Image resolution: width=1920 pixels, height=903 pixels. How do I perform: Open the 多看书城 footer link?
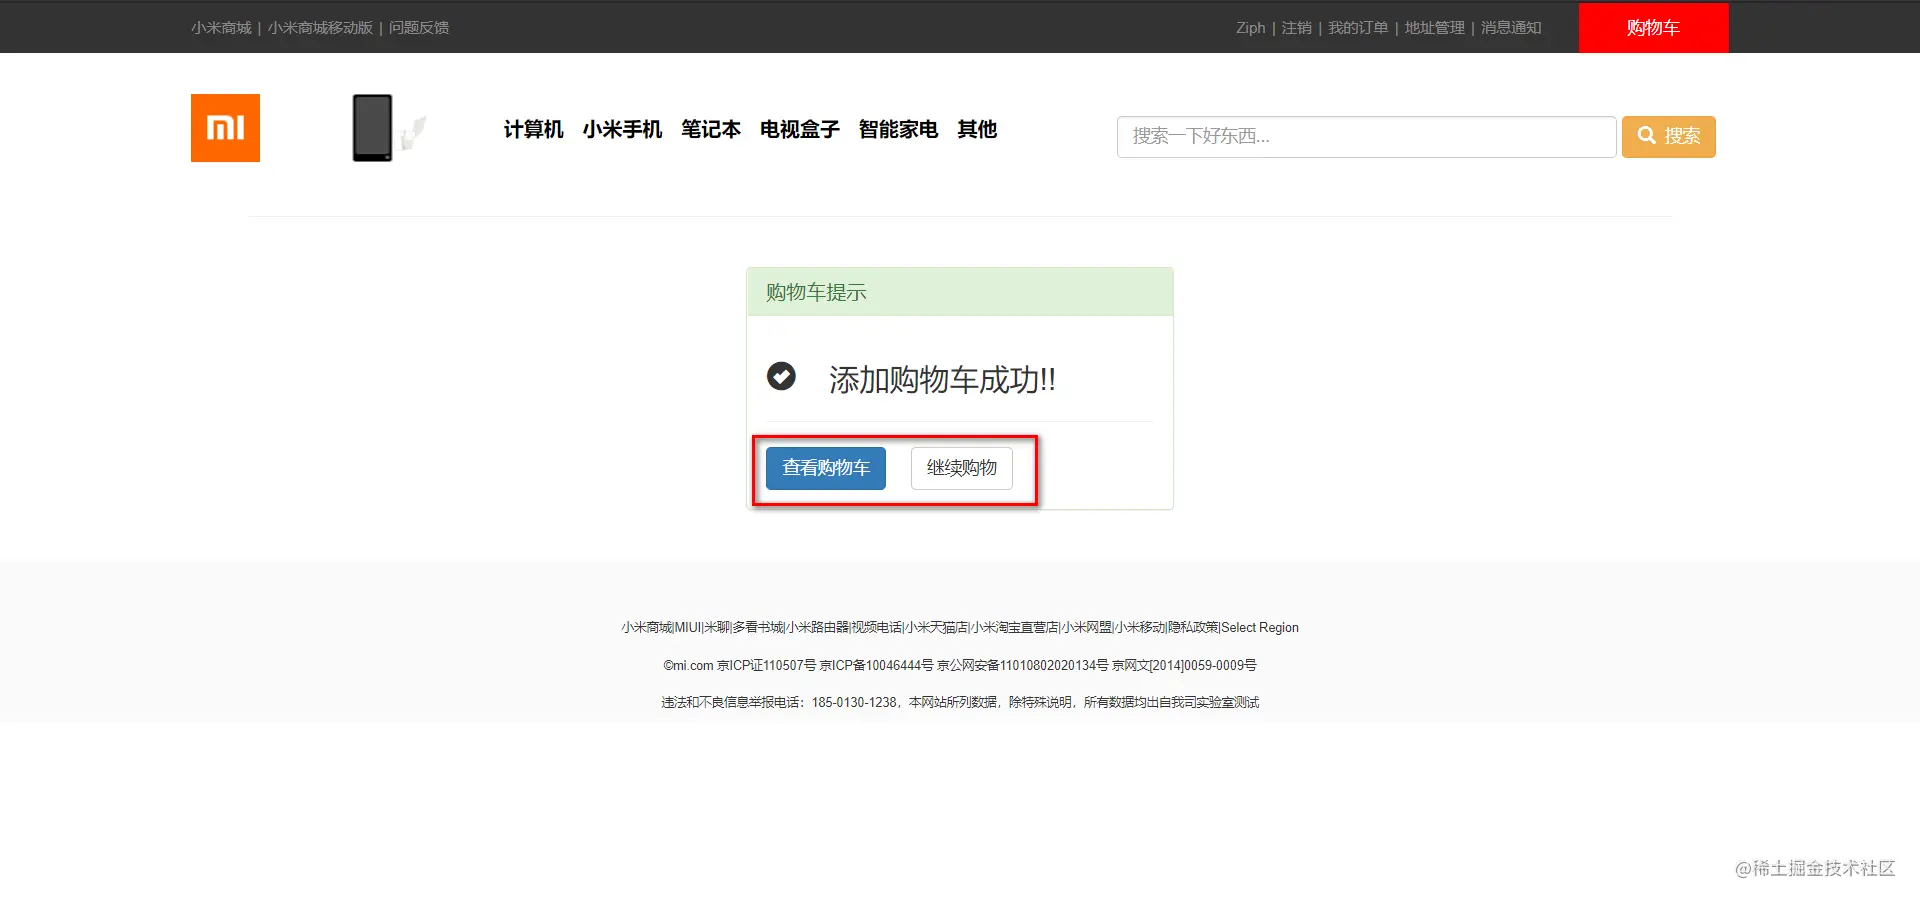(758, 628)
